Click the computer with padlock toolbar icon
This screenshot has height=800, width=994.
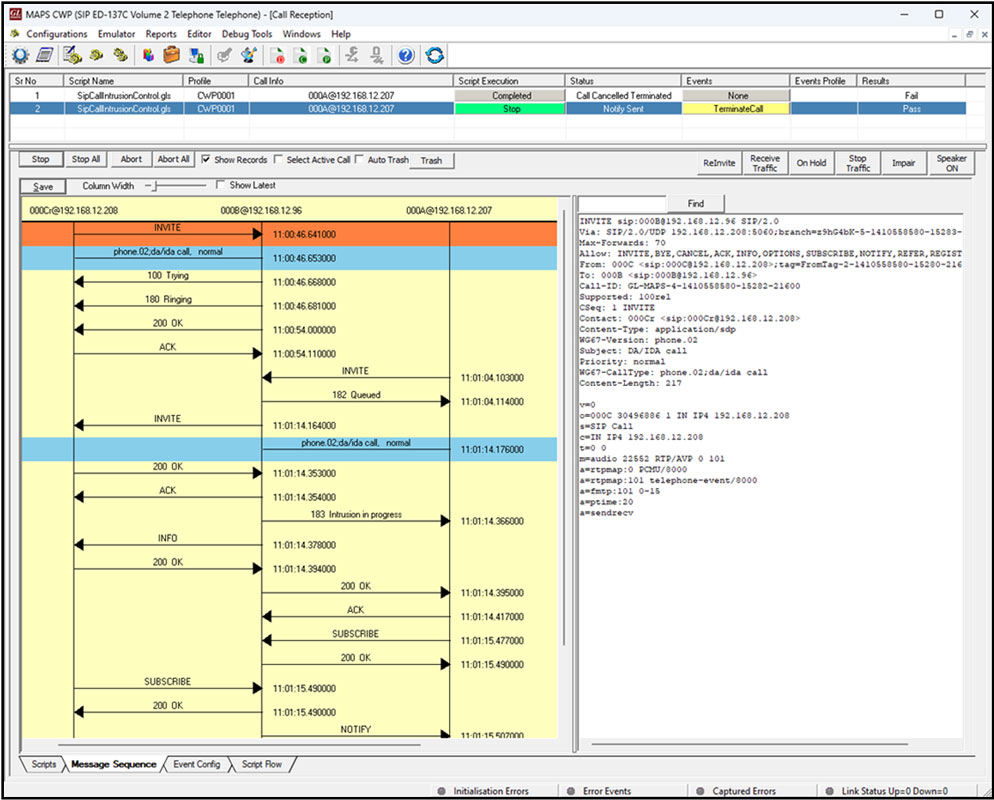click(197, 56)
